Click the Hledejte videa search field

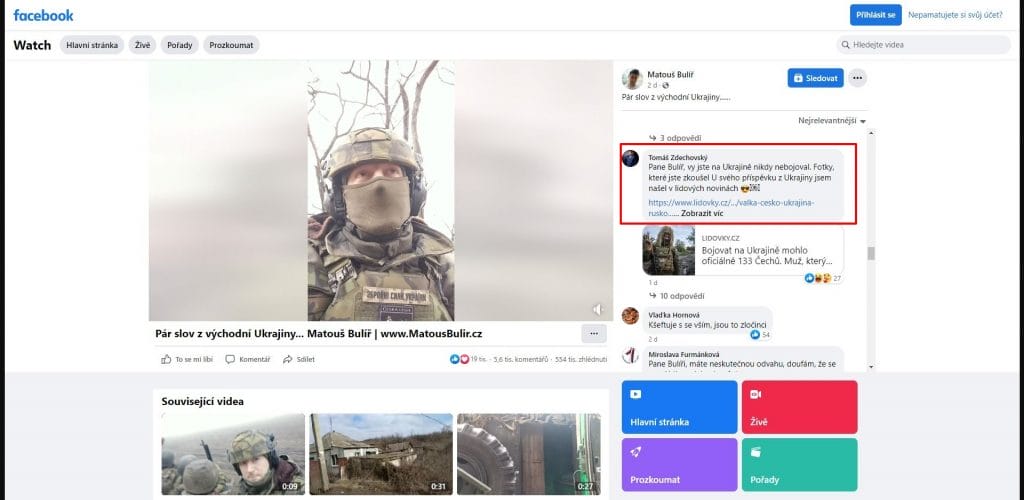(x=923, y=45)
